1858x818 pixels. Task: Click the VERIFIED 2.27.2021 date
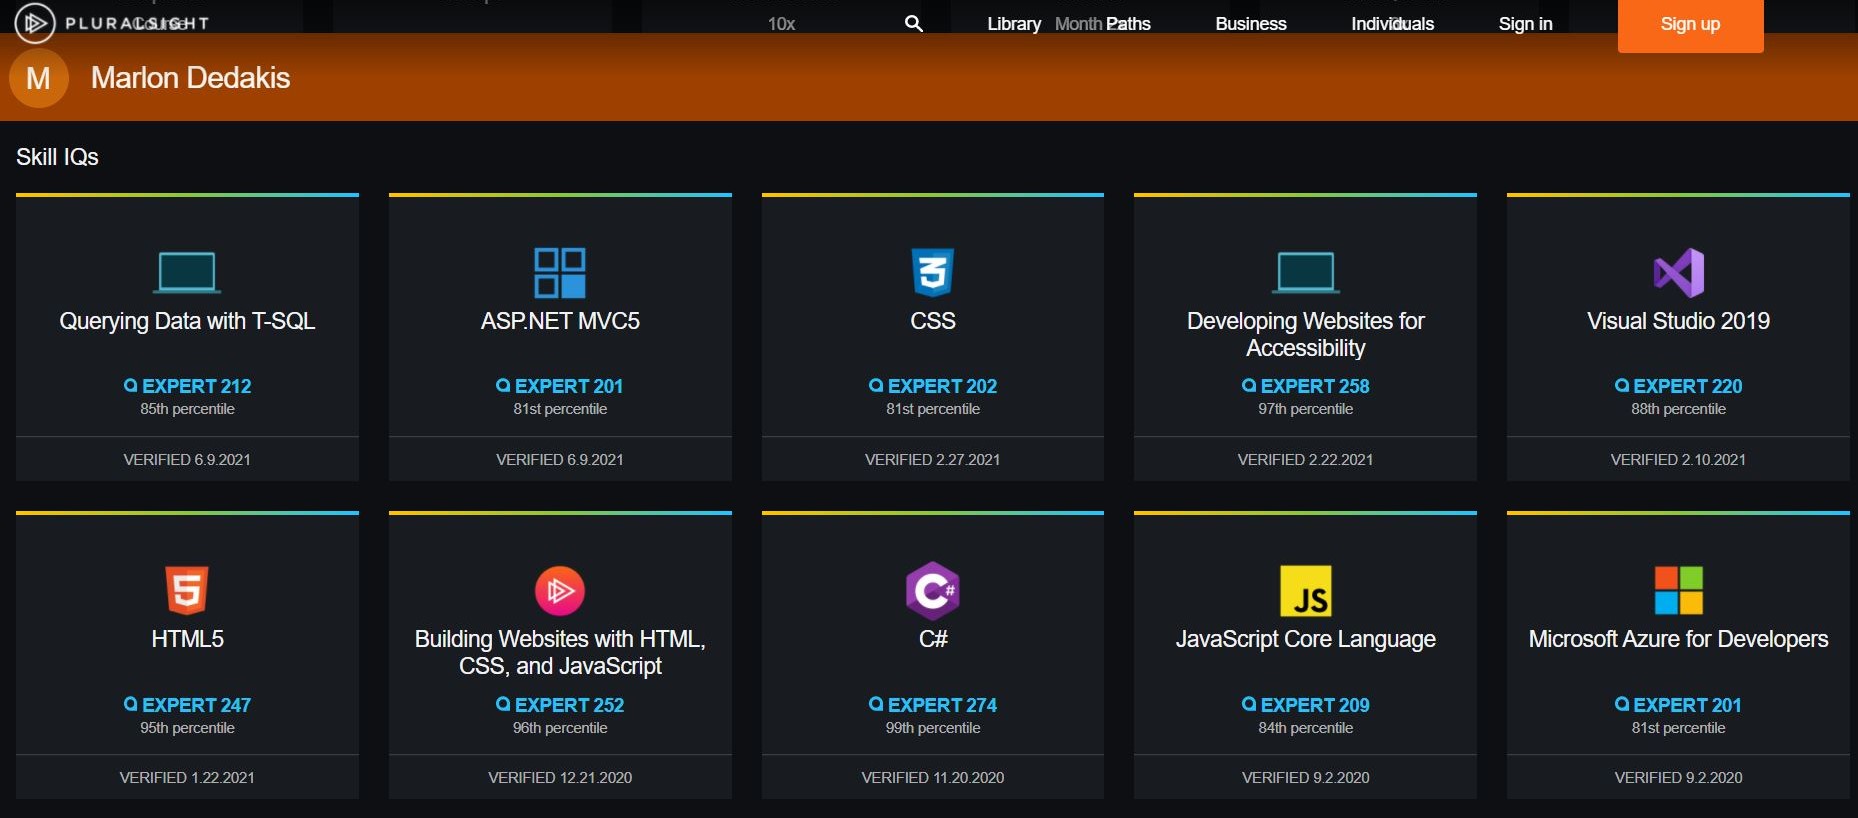[x=933, y=460]
